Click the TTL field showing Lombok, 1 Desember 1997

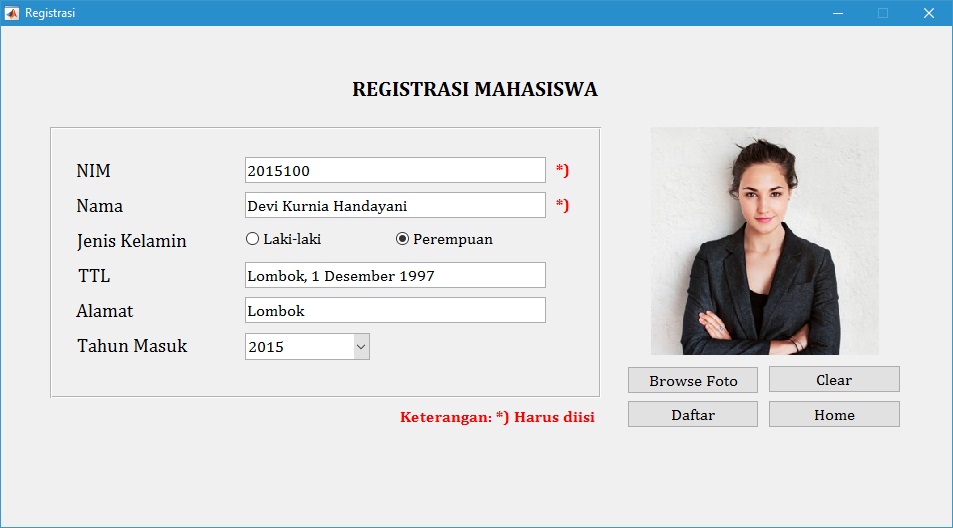click(x=395, y=275)
